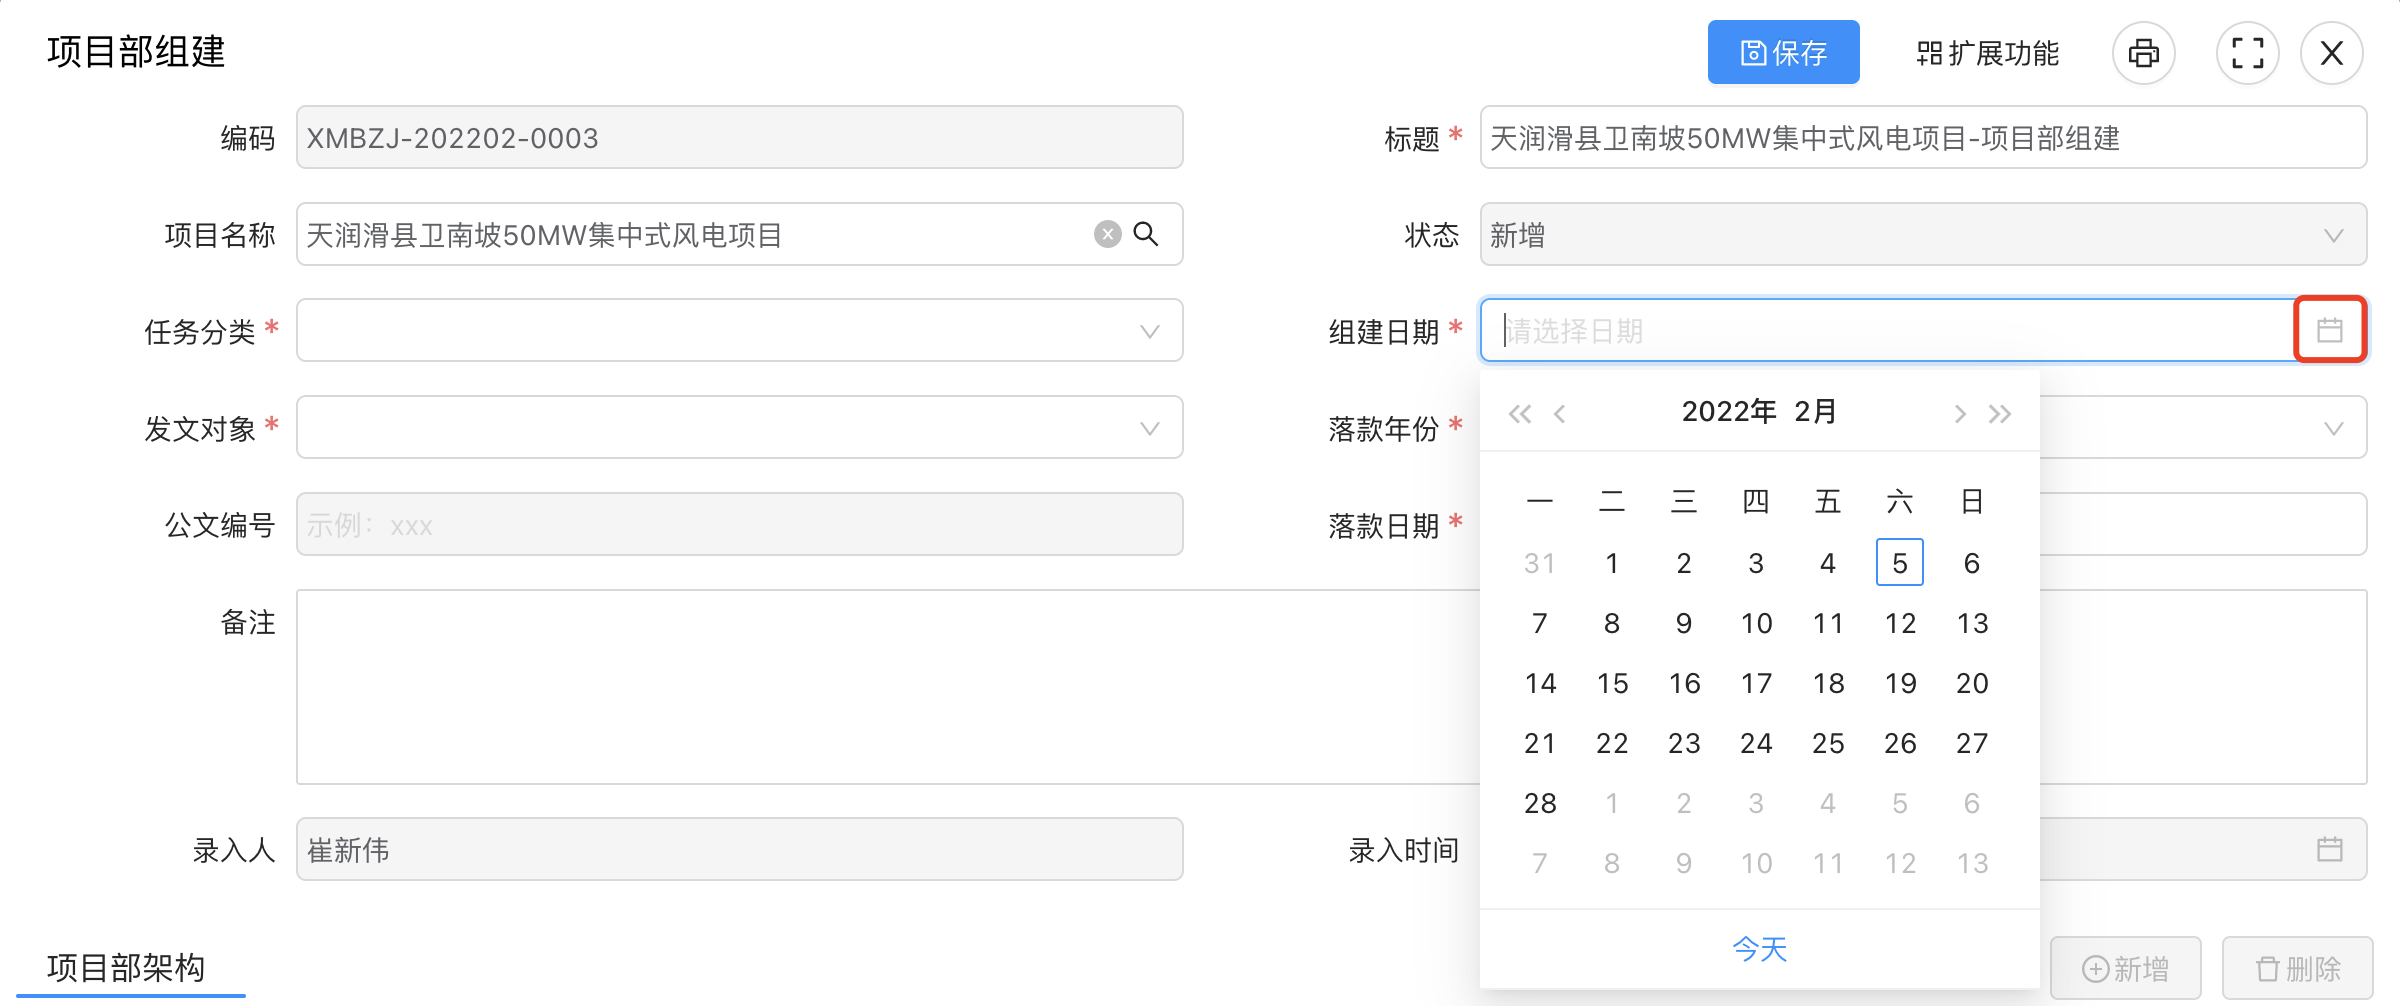Pick date 17 in the calendar
Screen dimensions: 2400x1006
[1756, 682]
